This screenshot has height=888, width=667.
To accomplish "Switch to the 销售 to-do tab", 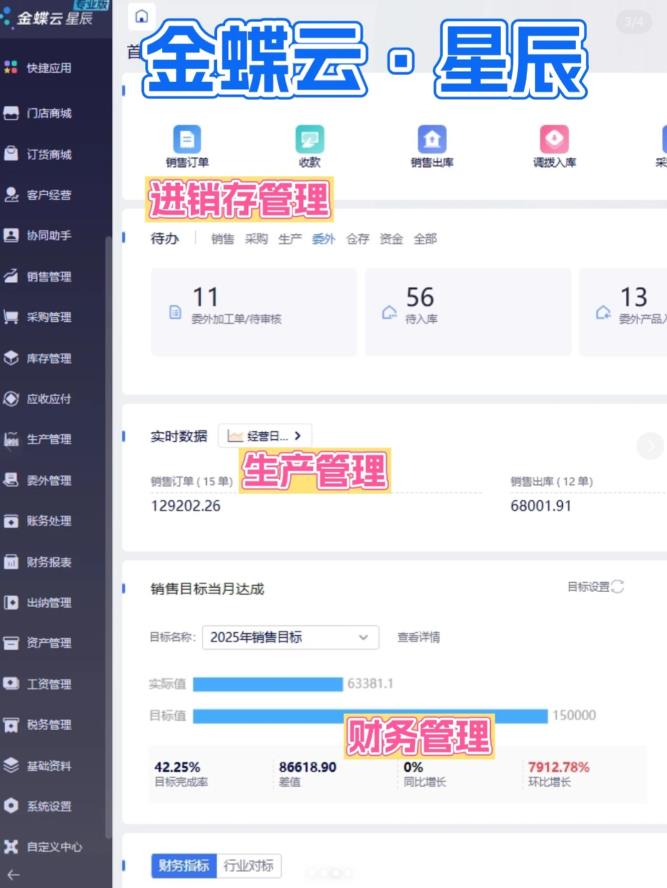I will point(222,239).
